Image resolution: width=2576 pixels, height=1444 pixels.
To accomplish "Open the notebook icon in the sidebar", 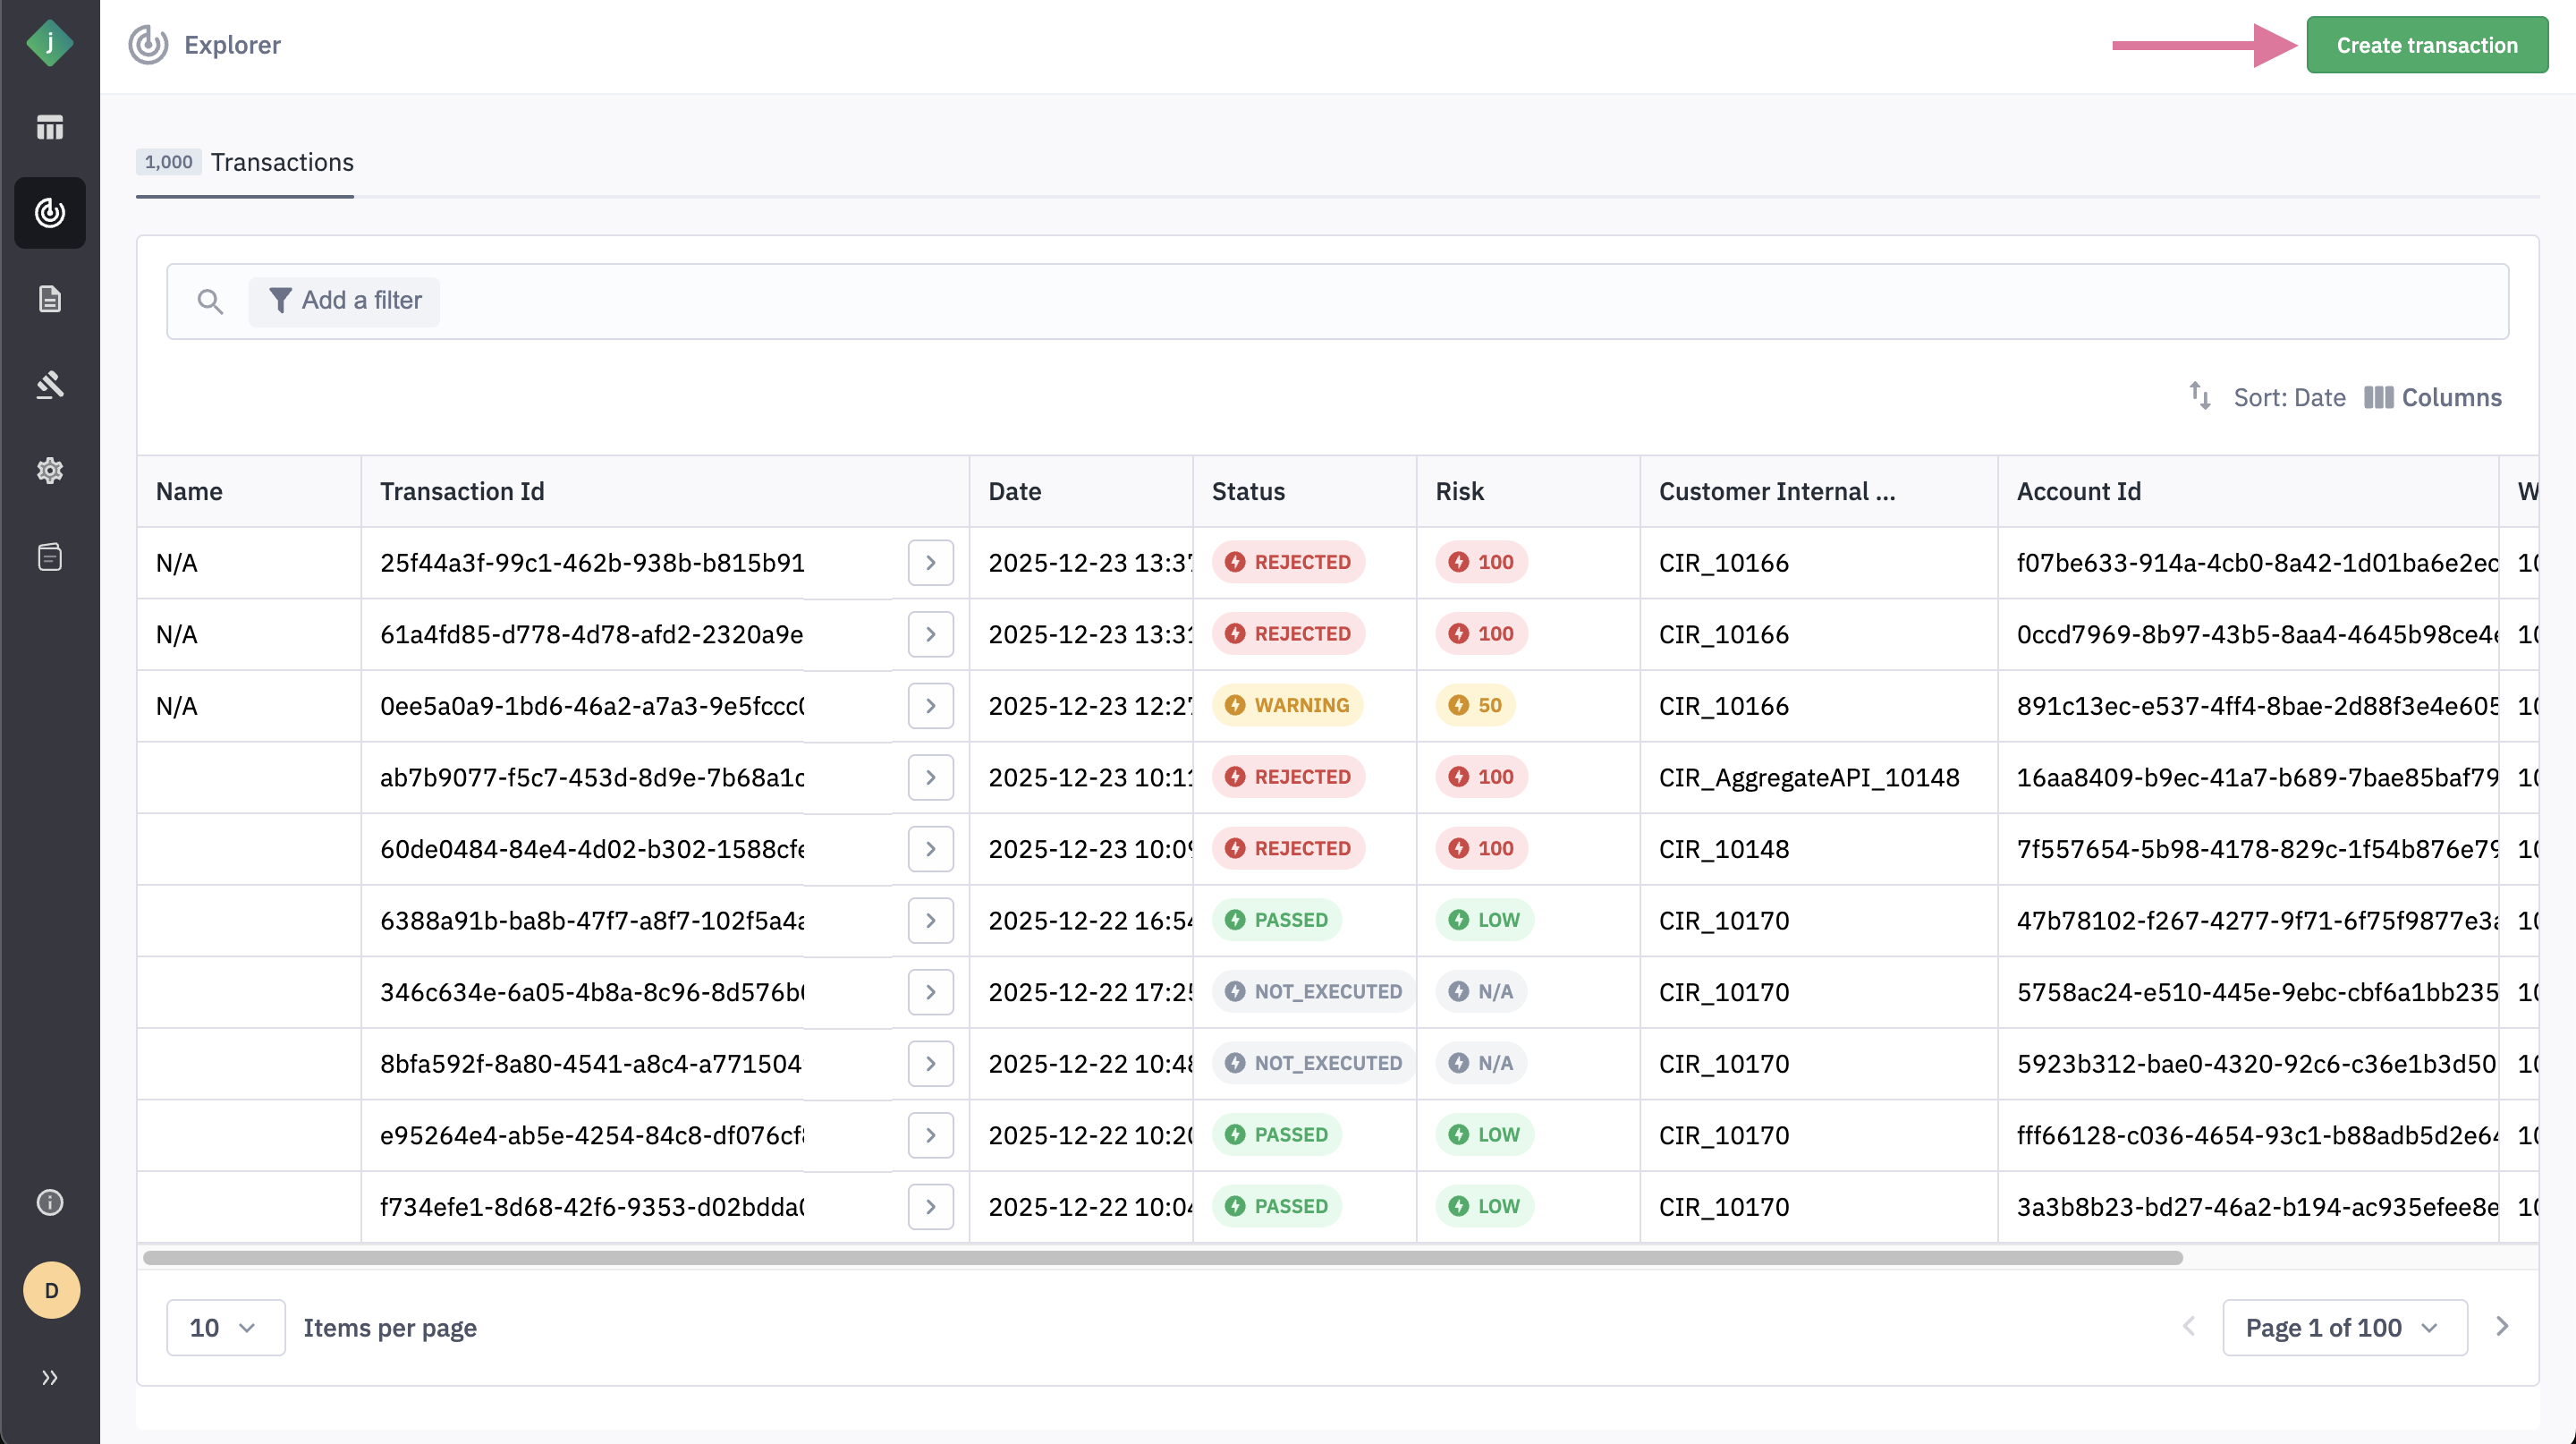I will pos(49,556).
